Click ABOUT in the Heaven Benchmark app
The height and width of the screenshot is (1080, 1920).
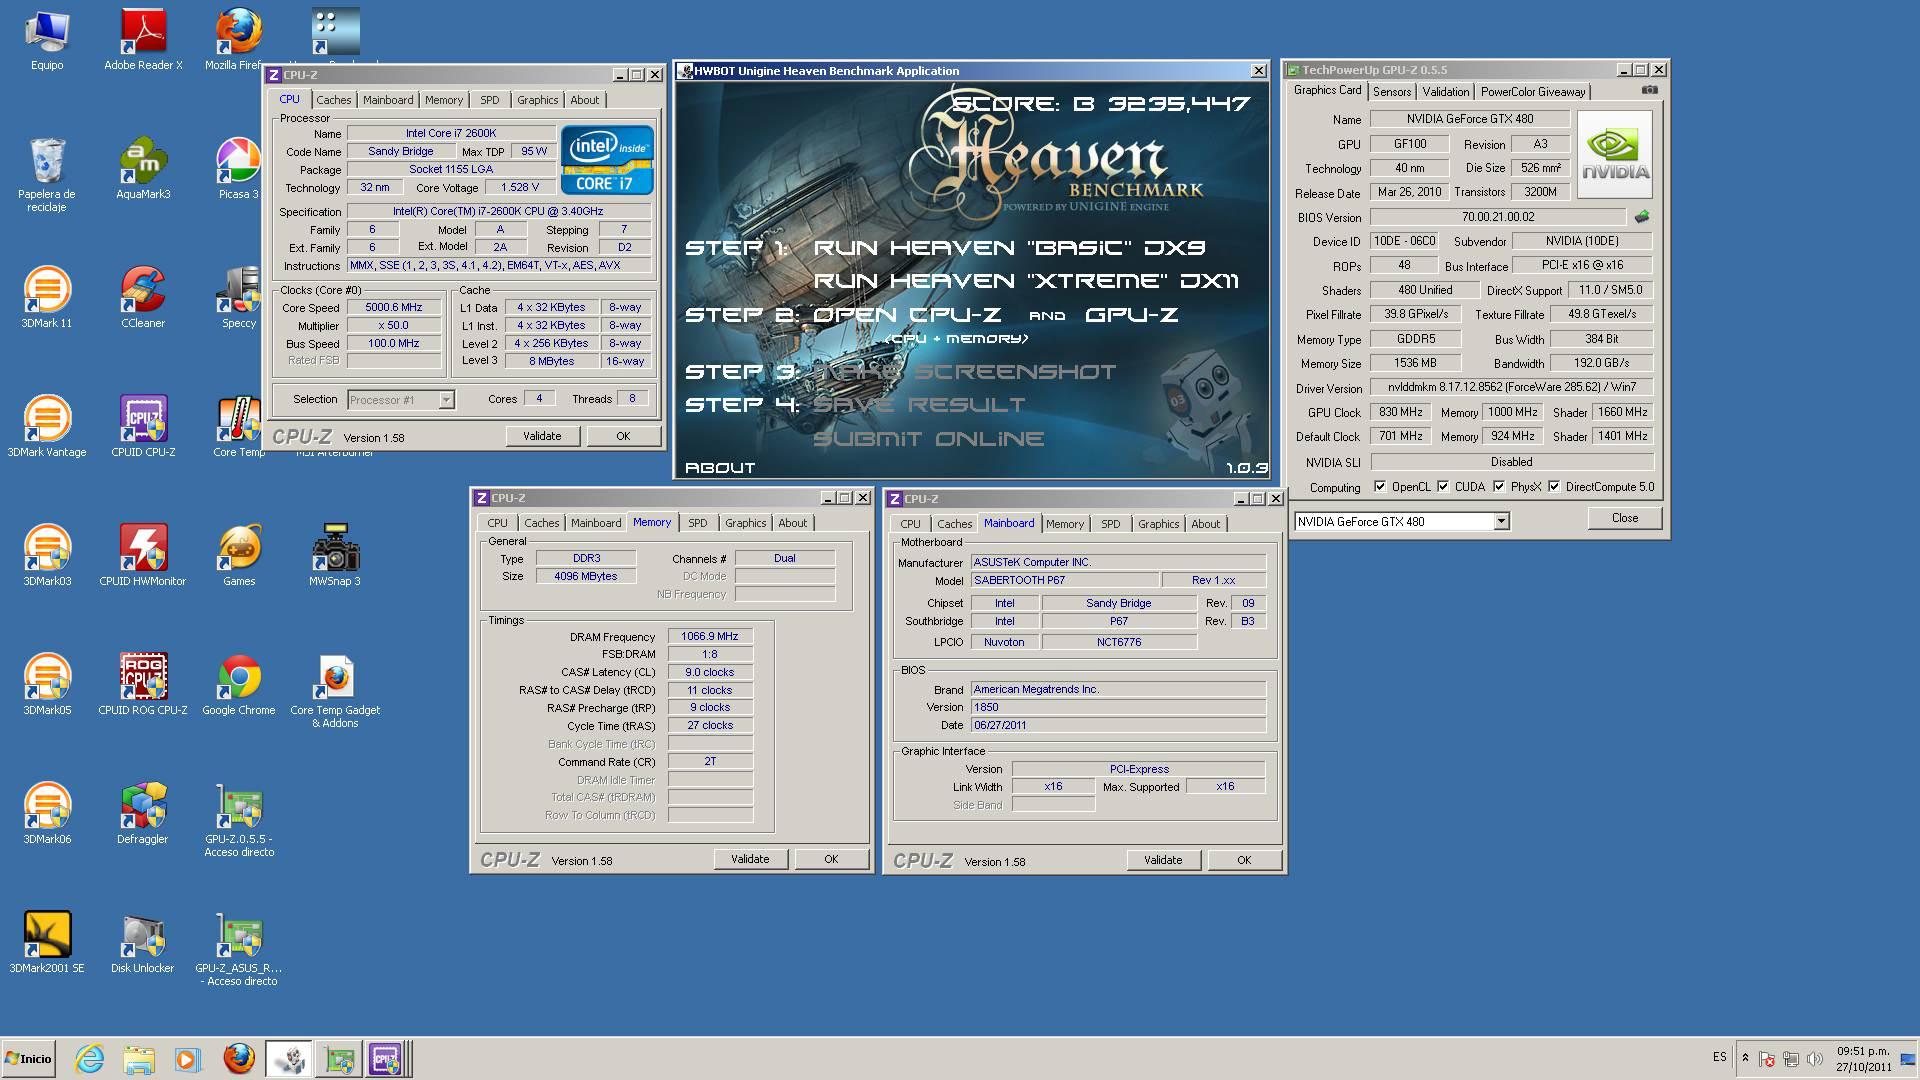click(720, 468)
